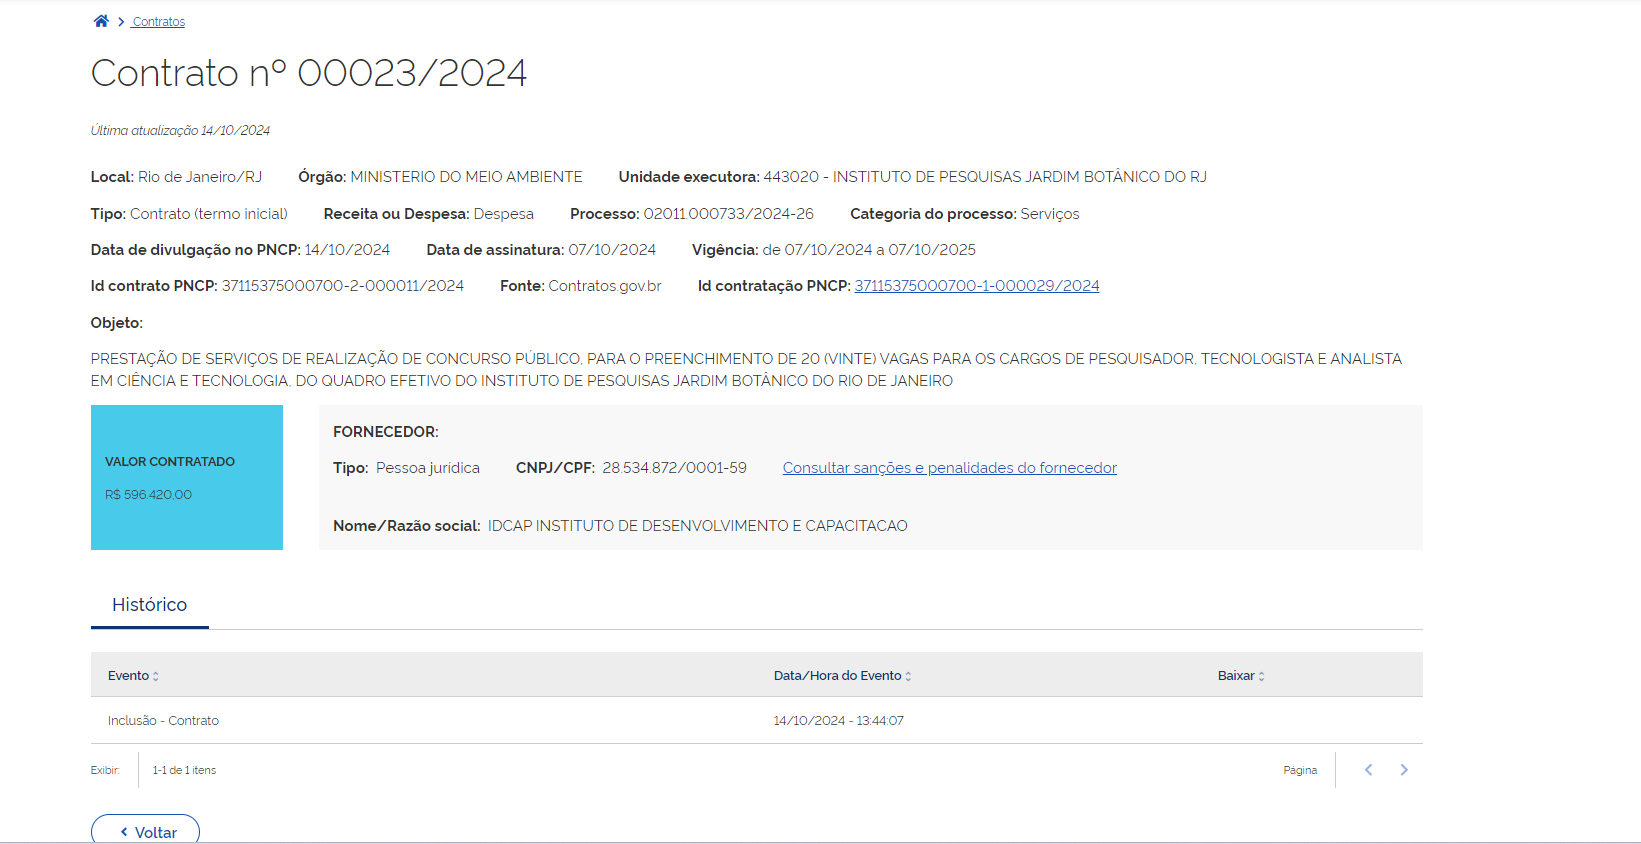Open Consultar sanções e penalidades do fornecedor
1641x844 pixels.
tap(950, 468)
